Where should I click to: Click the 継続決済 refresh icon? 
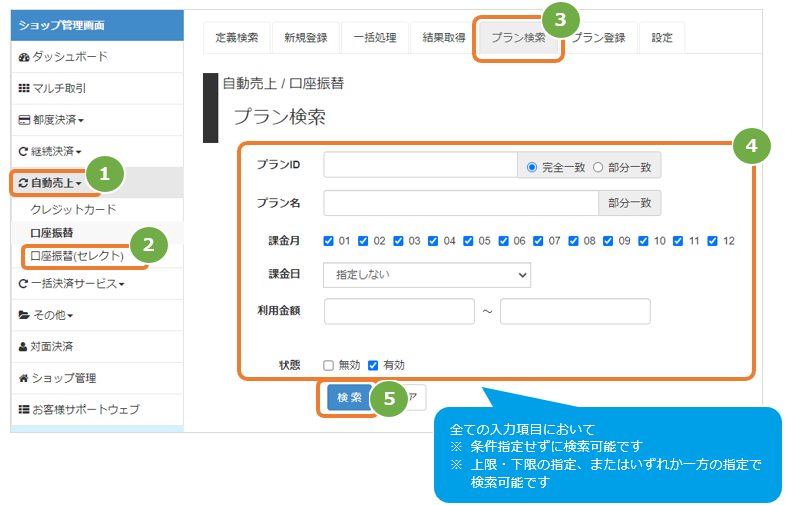click(x=23, y=151)
